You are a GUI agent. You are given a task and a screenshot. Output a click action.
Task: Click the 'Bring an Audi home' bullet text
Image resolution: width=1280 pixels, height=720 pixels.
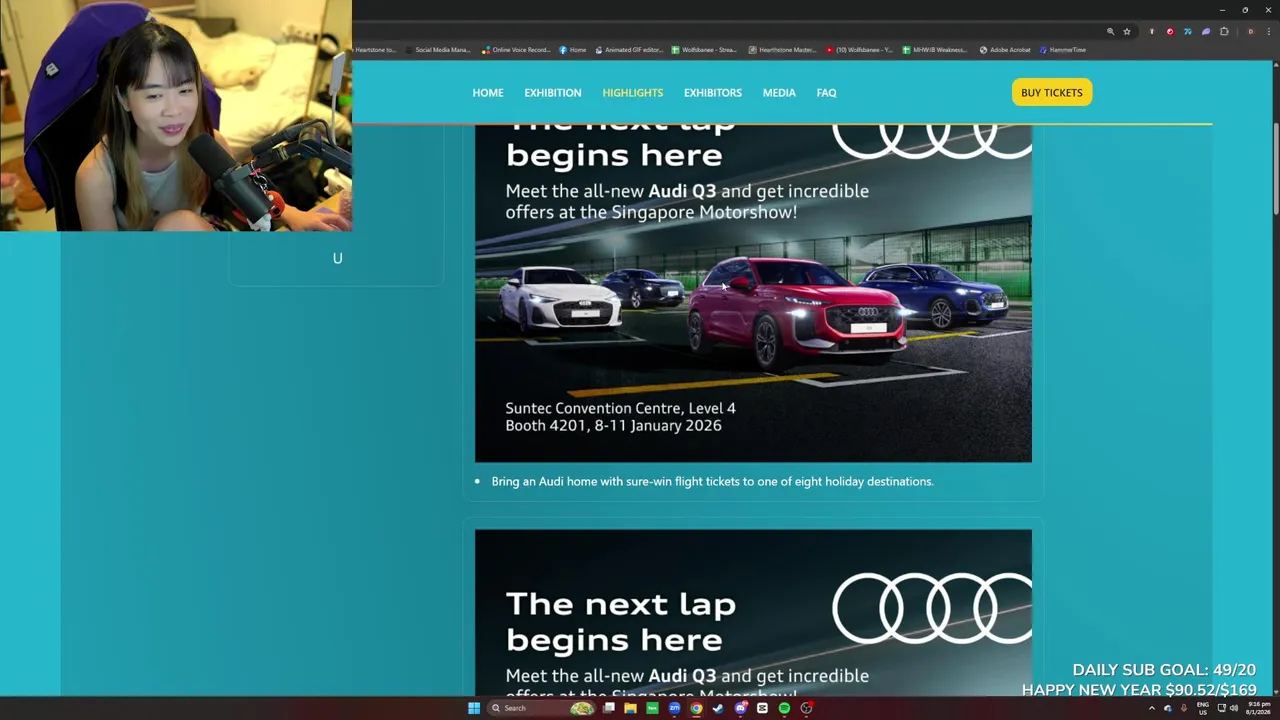712,481
